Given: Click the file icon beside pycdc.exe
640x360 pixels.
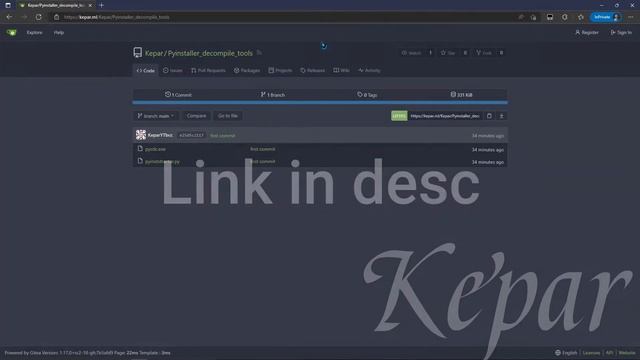Looking at the screenshot, I should tap(140, 149).
